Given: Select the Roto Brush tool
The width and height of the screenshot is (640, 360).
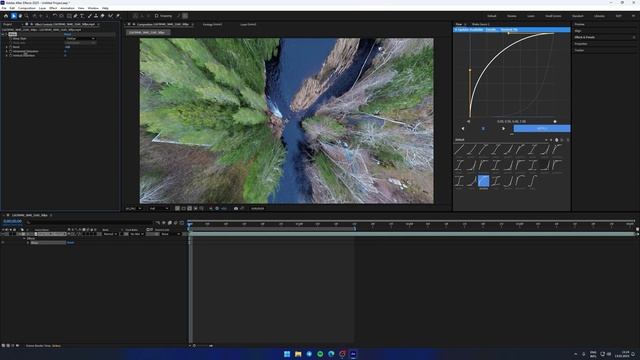Looking at the screenshot, I should [x=110, y=16].
